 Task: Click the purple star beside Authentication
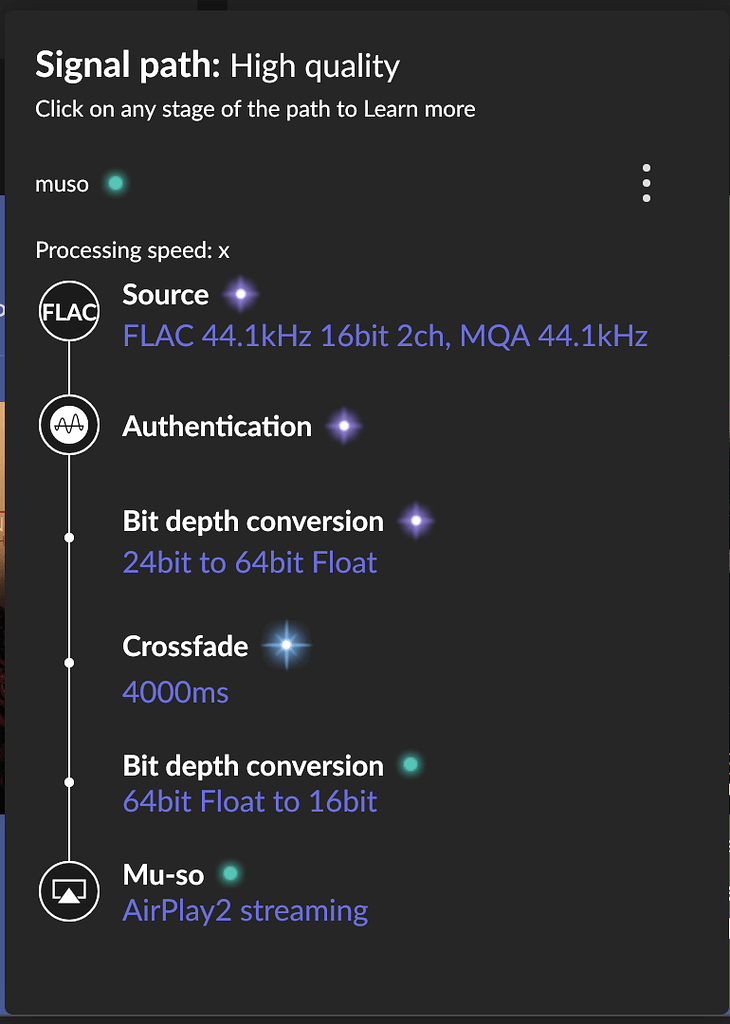[343, 426]
